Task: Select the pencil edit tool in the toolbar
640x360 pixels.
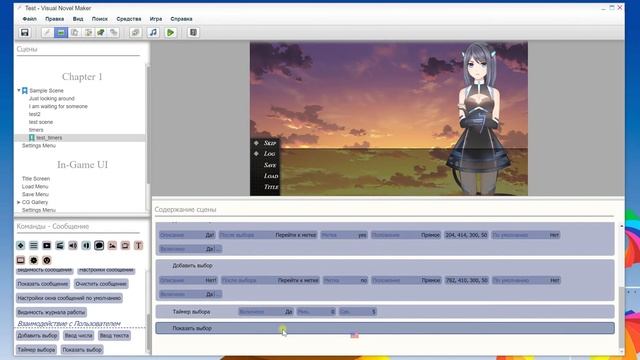Action: click(x=47, y=32)
